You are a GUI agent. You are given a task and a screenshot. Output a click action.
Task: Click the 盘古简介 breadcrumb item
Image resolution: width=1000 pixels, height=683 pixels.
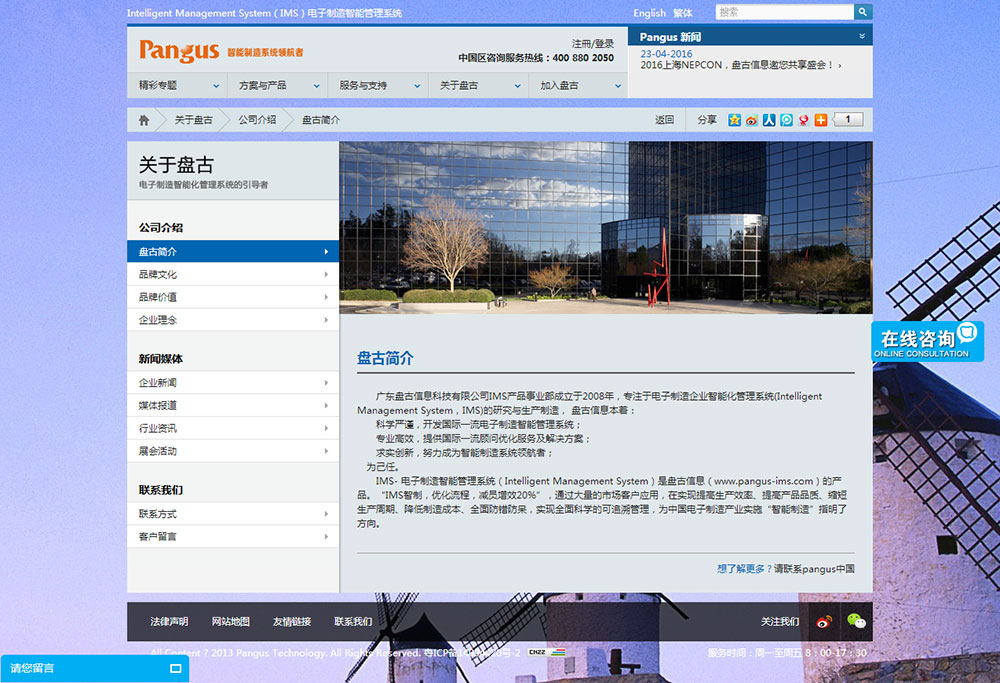[x=321, y=120]
